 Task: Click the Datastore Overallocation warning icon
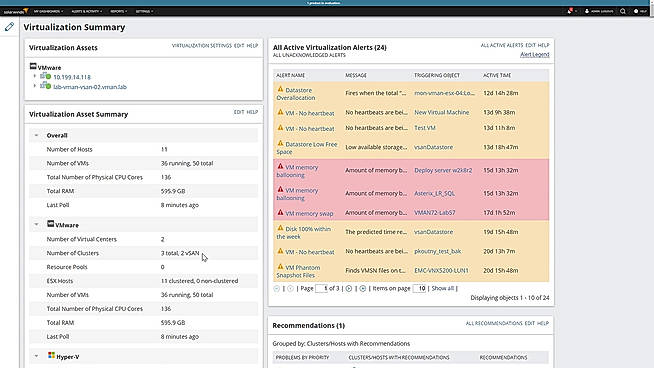pos(280,89)
